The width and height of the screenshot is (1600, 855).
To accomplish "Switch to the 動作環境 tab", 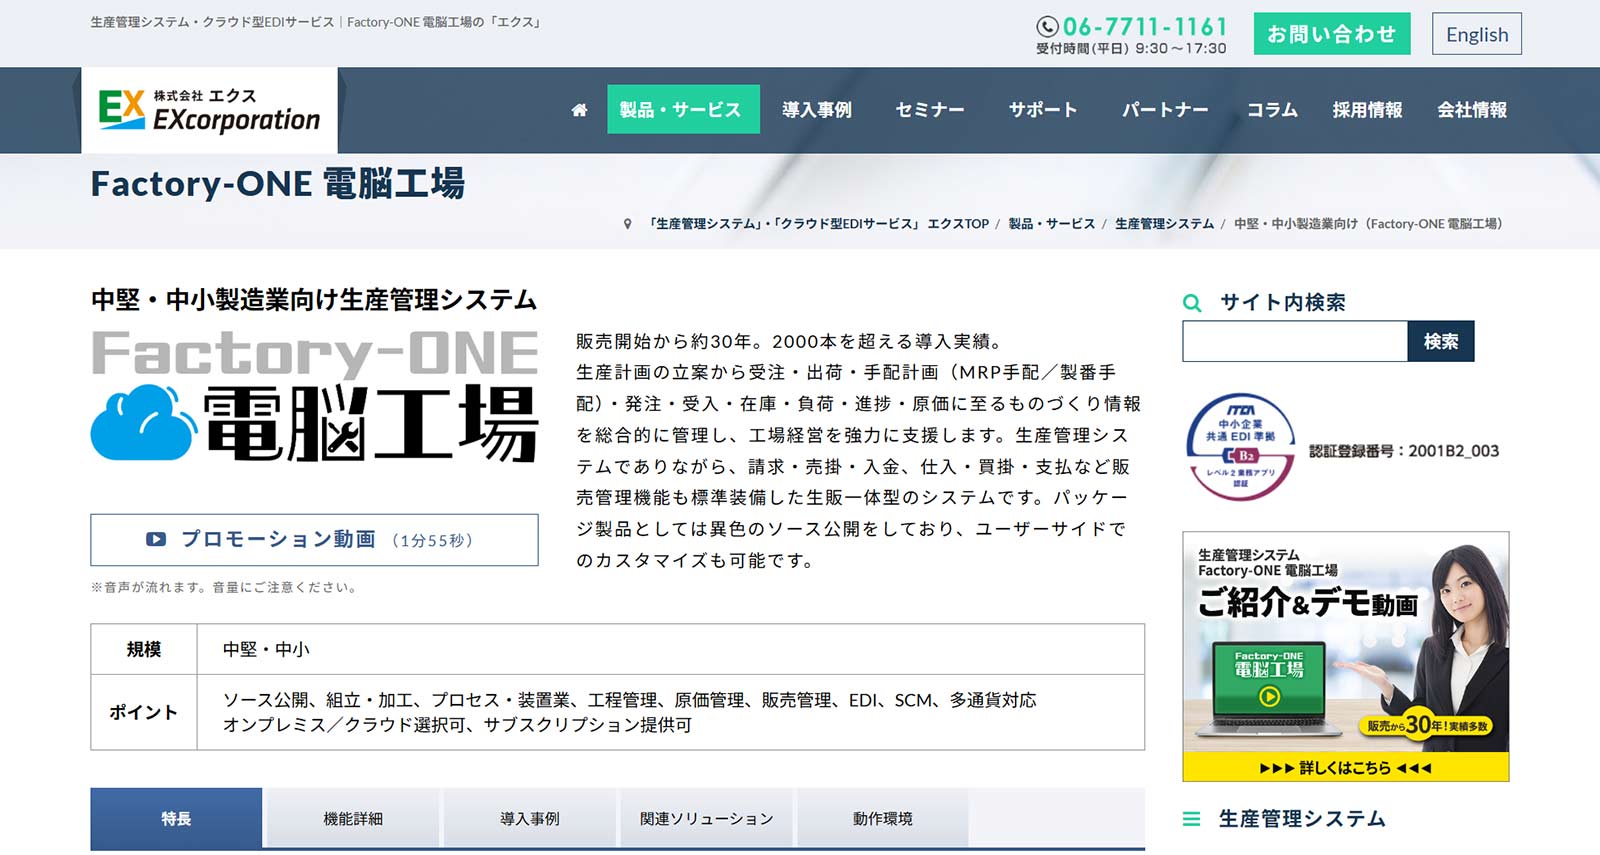I will (883, 819).
